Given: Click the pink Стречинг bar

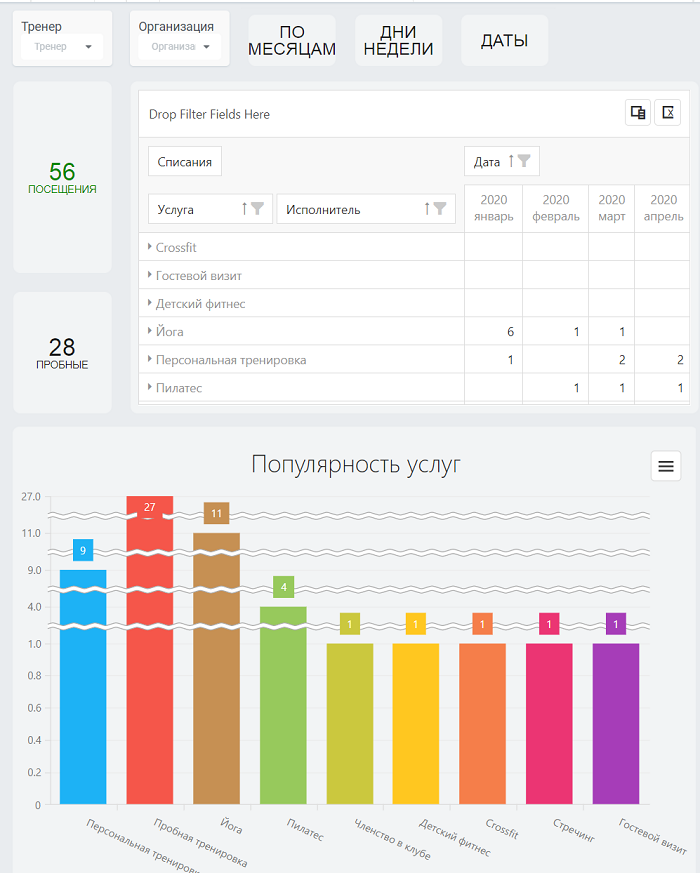Looking at the screenshot, I should click(549, 724).
